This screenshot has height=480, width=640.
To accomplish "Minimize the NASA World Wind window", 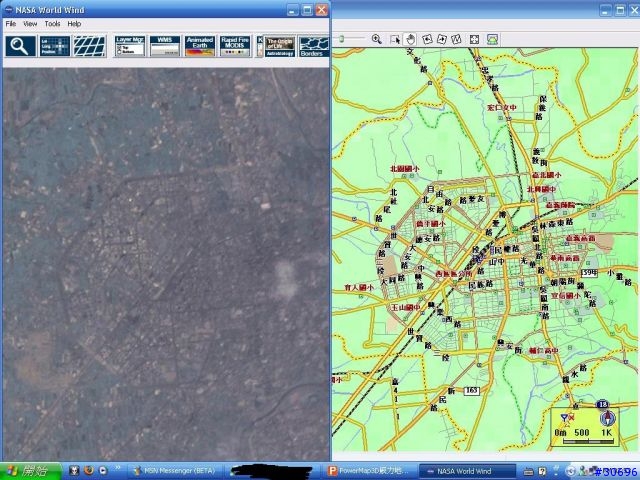I will pyautogui.click(x=292, y=10).
